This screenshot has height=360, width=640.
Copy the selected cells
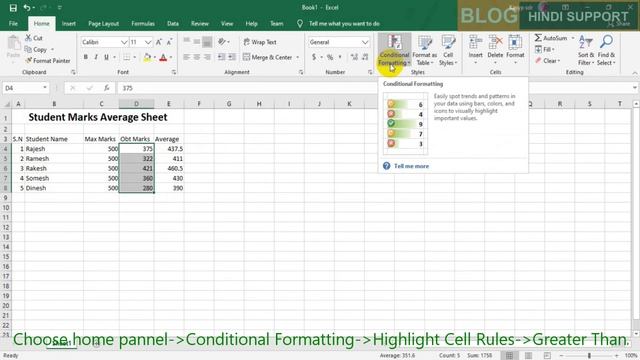coord(36,49)
